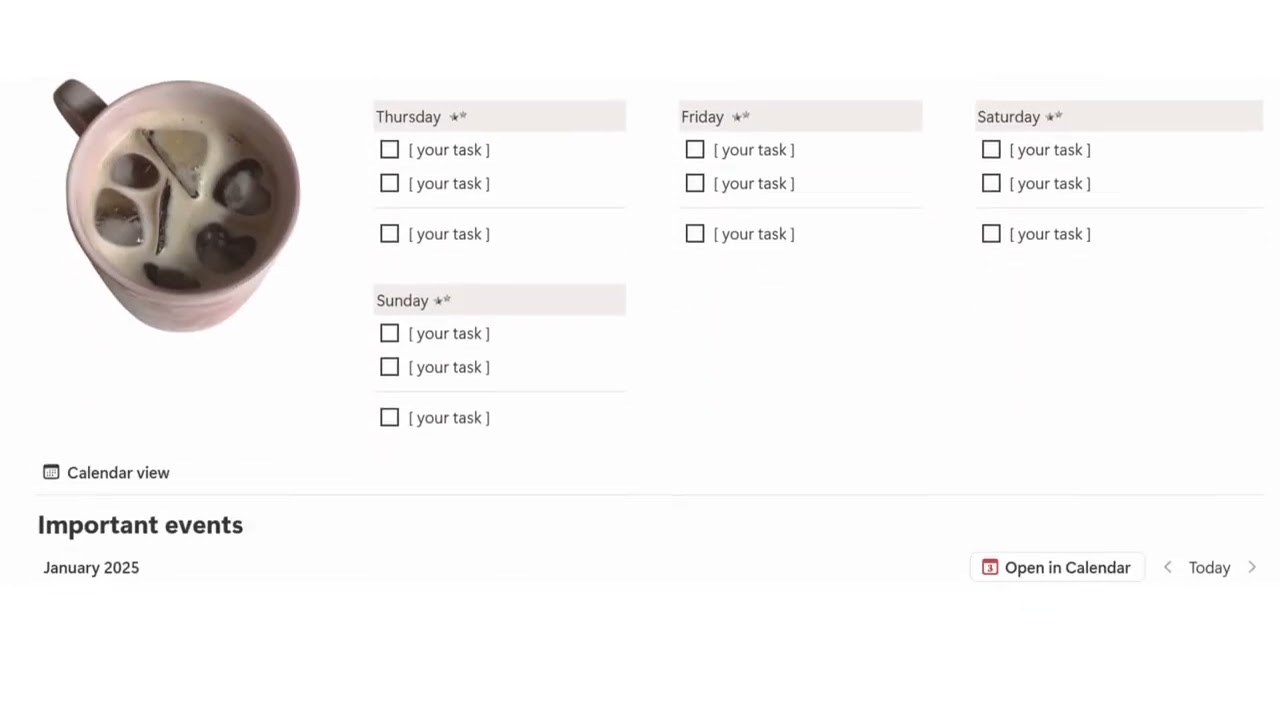
Task: Check the second Friday task checkbox
Action: coord(695,183)
